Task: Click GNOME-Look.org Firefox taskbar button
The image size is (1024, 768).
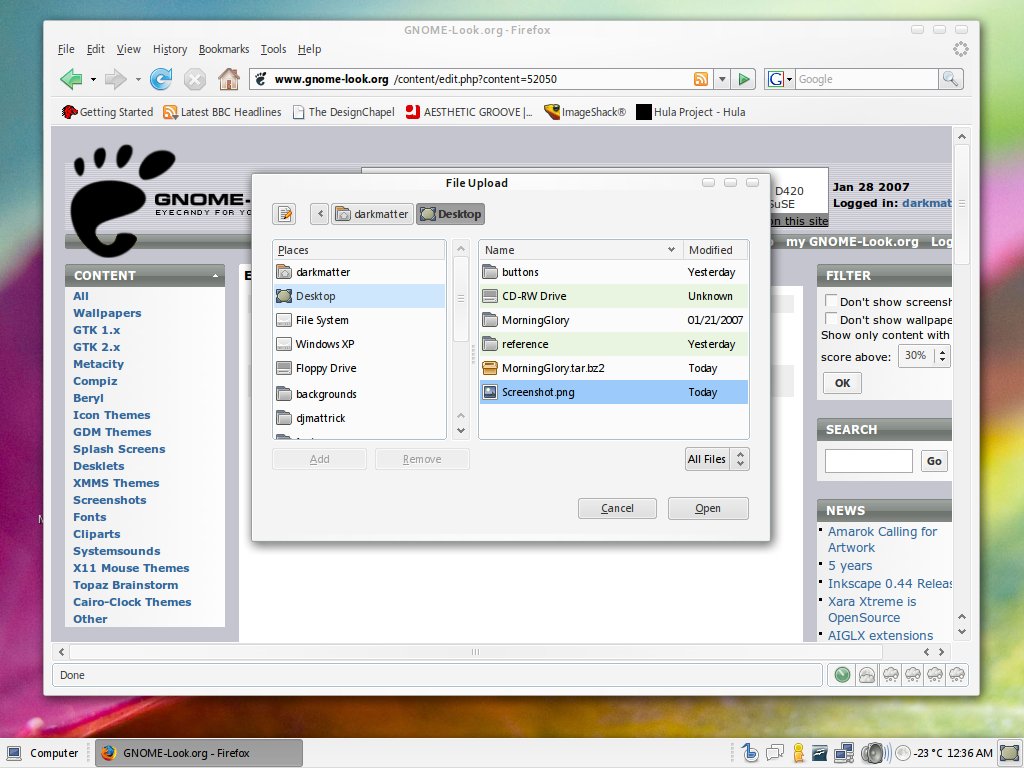Action: pyautogui.click(x=199, y=753)
